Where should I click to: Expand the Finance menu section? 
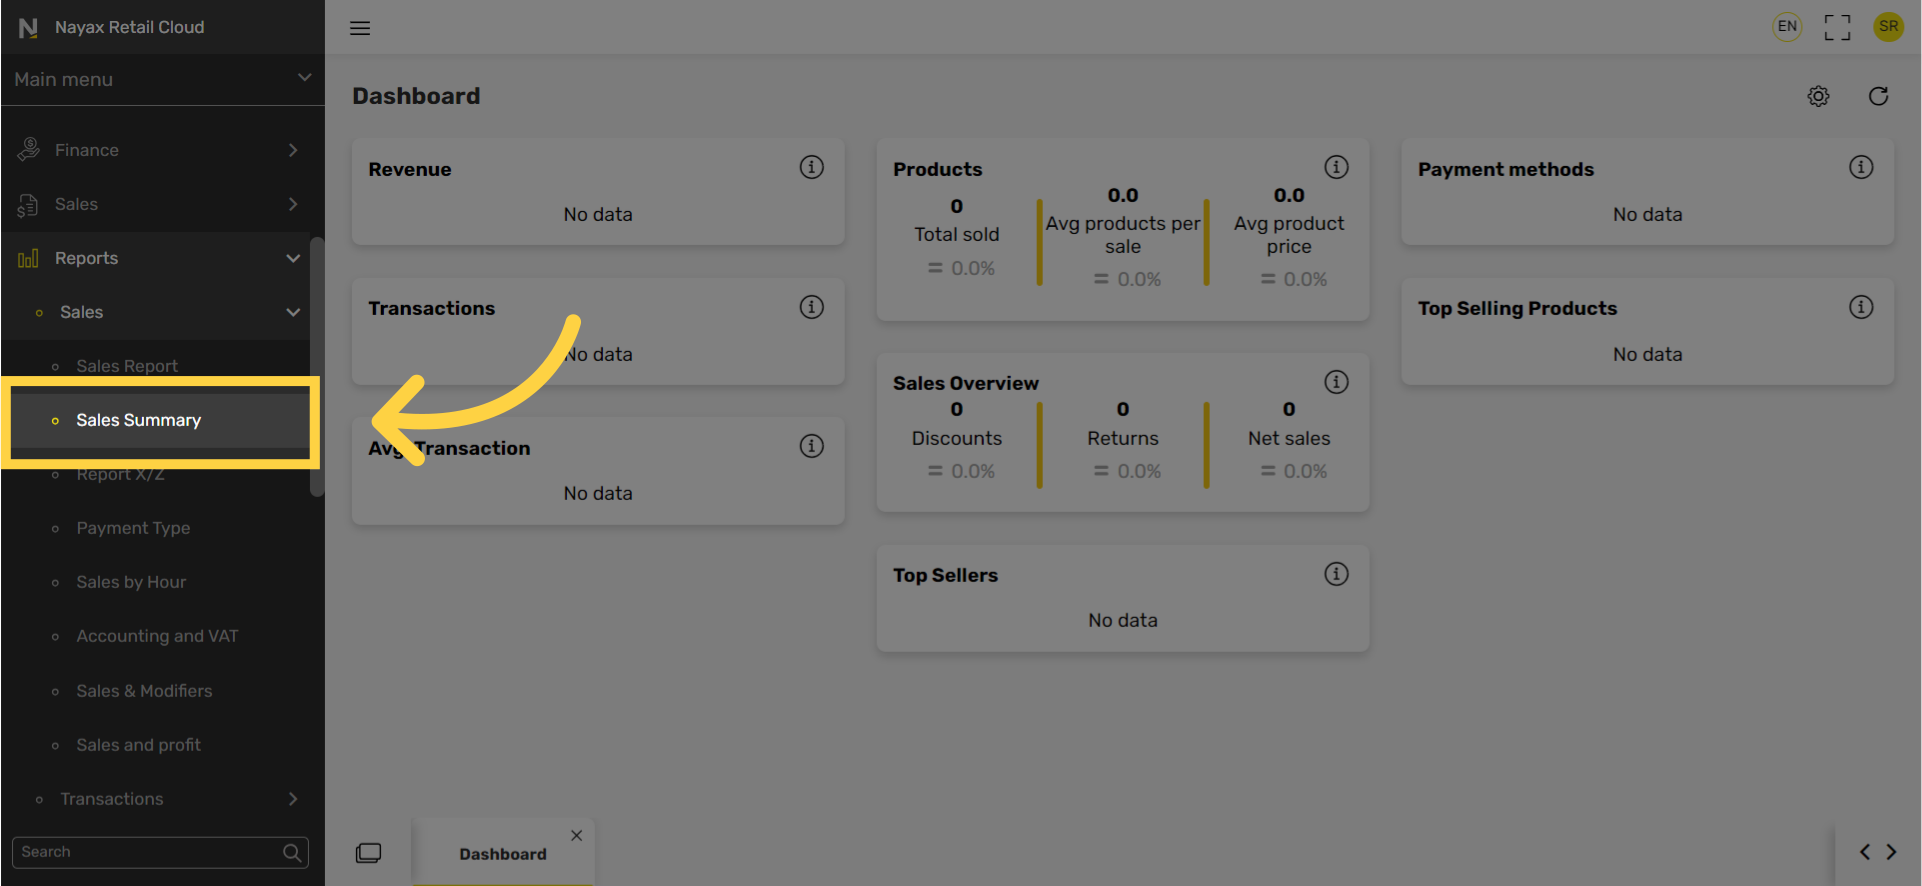pyautogui.click(x=158, y=150)
